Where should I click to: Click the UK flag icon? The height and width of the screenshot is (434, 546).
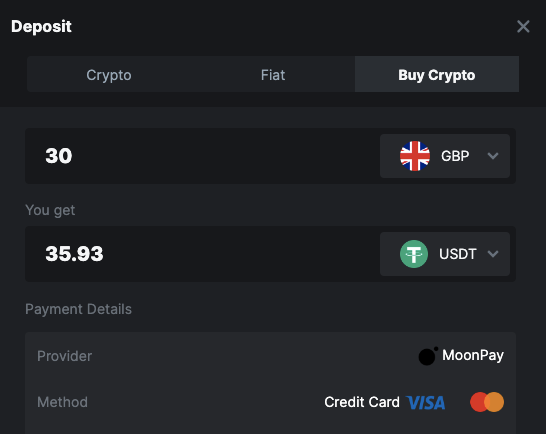coord(415,156)
